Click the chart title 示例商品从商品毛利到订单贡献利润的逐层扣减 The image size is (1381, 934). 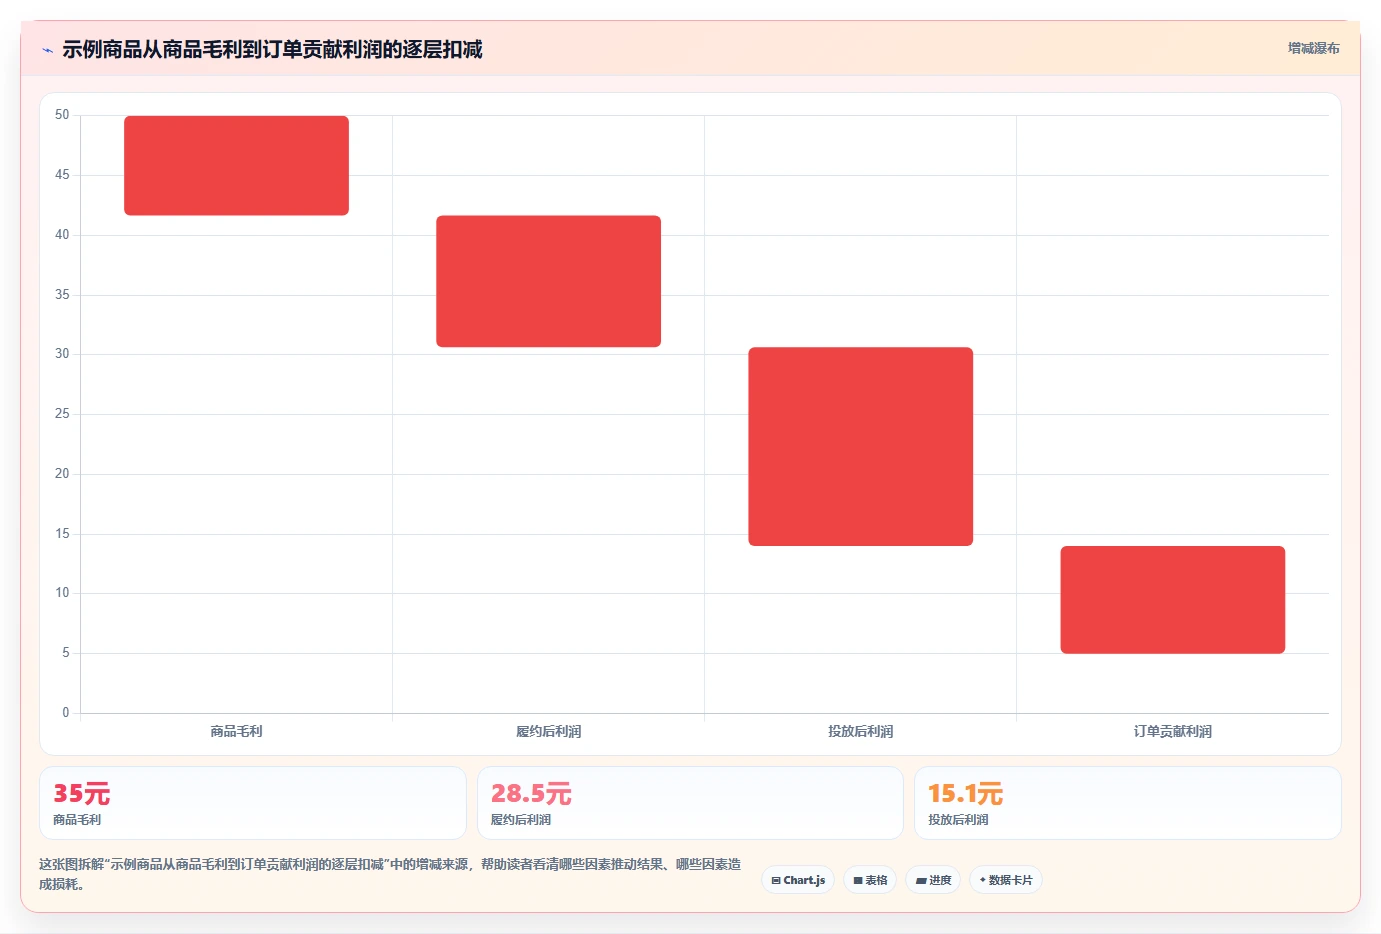(x=272, y=49)
